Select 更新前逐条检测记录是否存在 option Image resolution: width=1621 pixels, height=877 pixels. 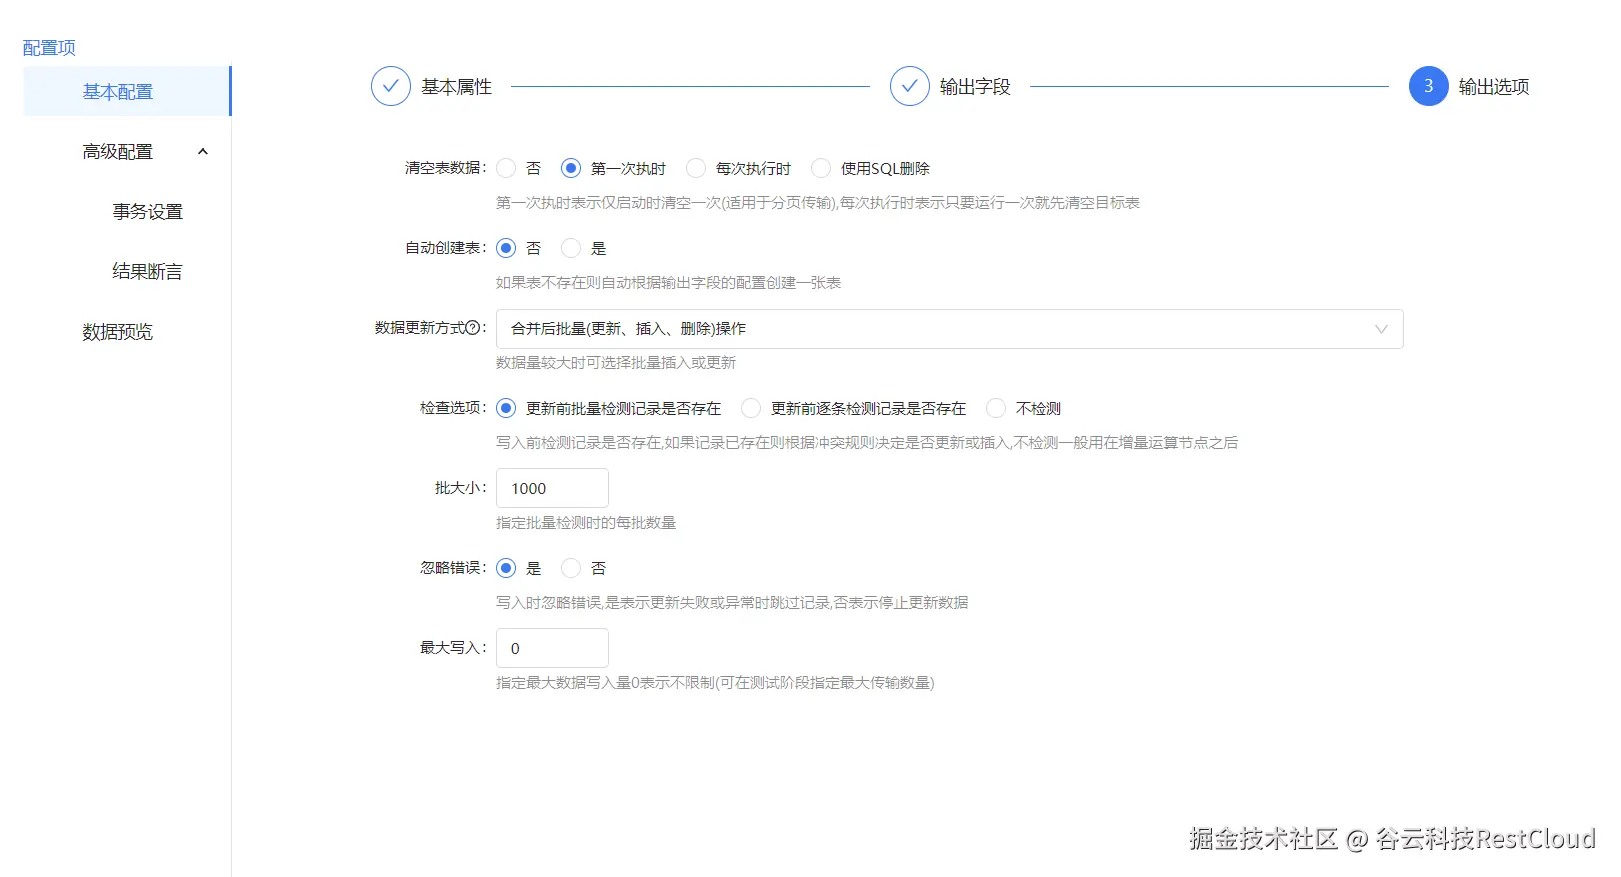click(751, 408)
